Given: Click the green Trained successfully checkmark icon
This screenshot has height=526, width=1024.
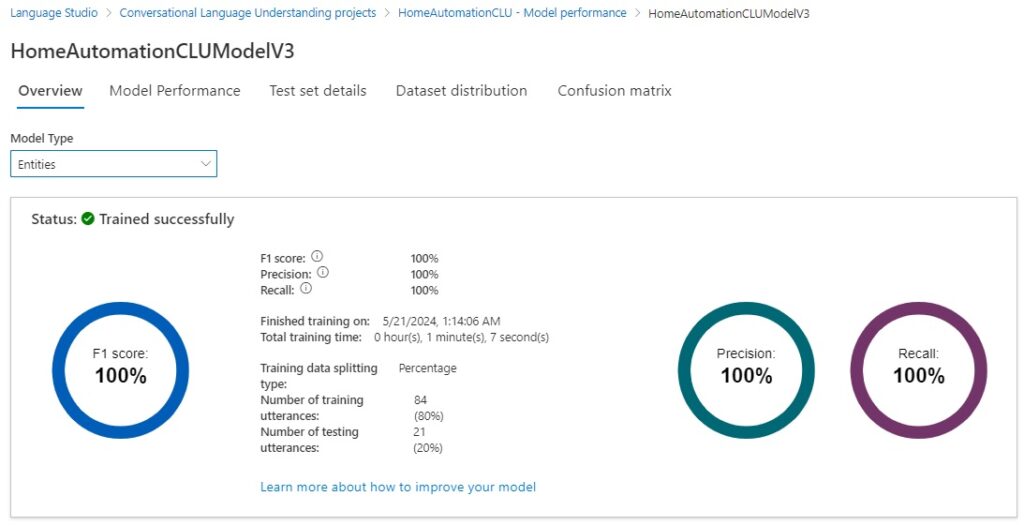Looking at the screenshot, I should (x=88, y=219).
